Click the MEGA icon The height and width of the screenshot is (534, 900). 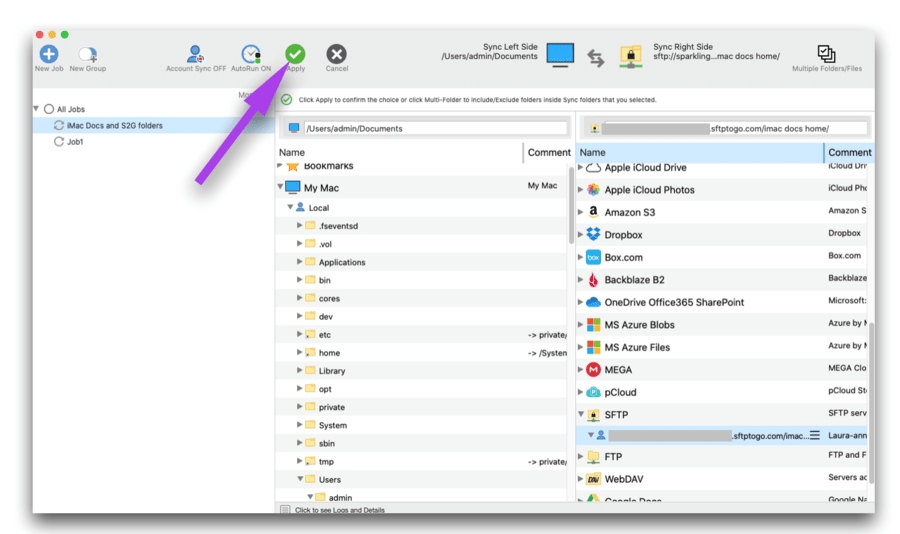pos(593,370)
